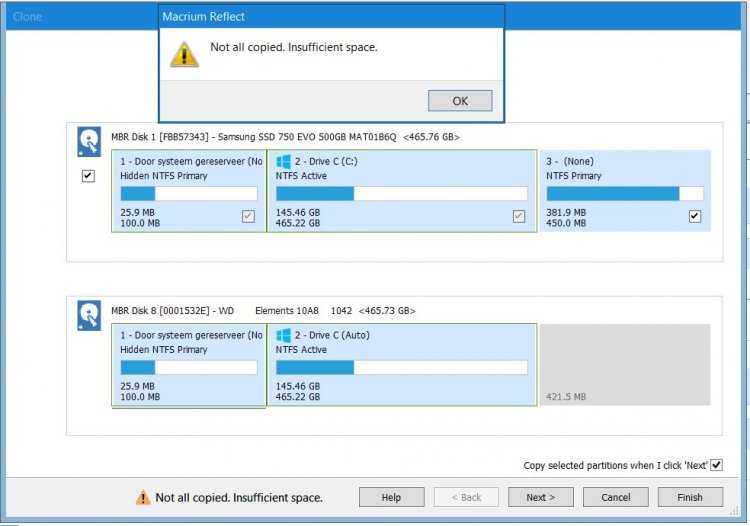The image size is (750, 526).
Task: Toggle checkbox on source partition 1 system reserved
Action: click(x=249, y=216)
